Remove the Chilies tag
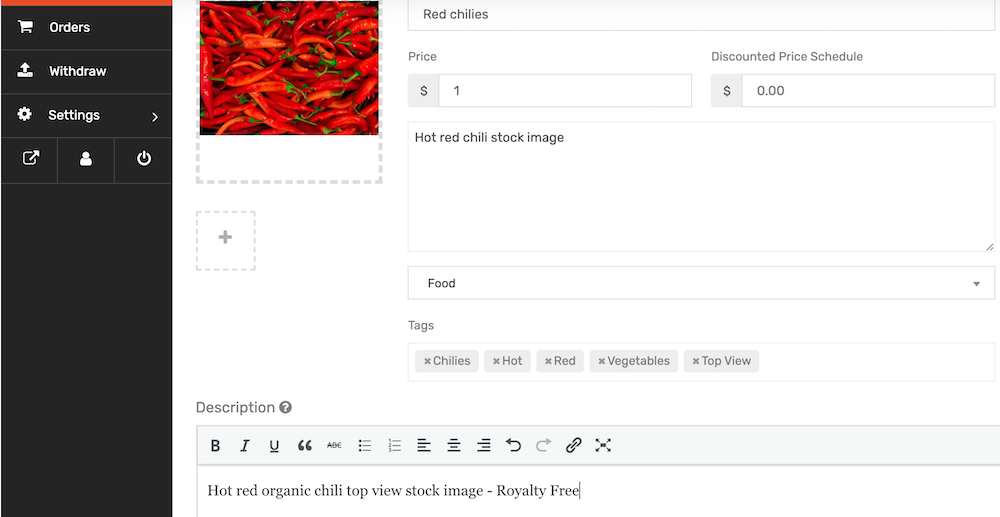The image size is (1000, 517). (427, 361)
